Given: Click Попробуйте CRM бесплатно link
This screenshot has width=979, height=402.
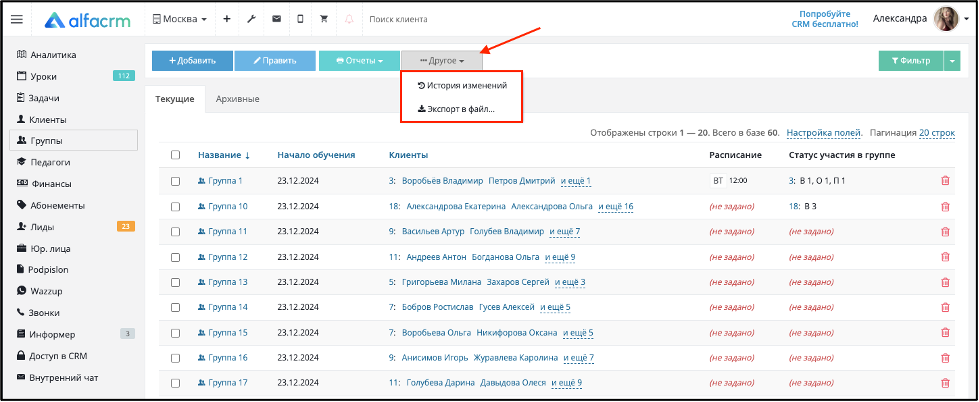Looking at the screenshot, I should click(825, 19).
